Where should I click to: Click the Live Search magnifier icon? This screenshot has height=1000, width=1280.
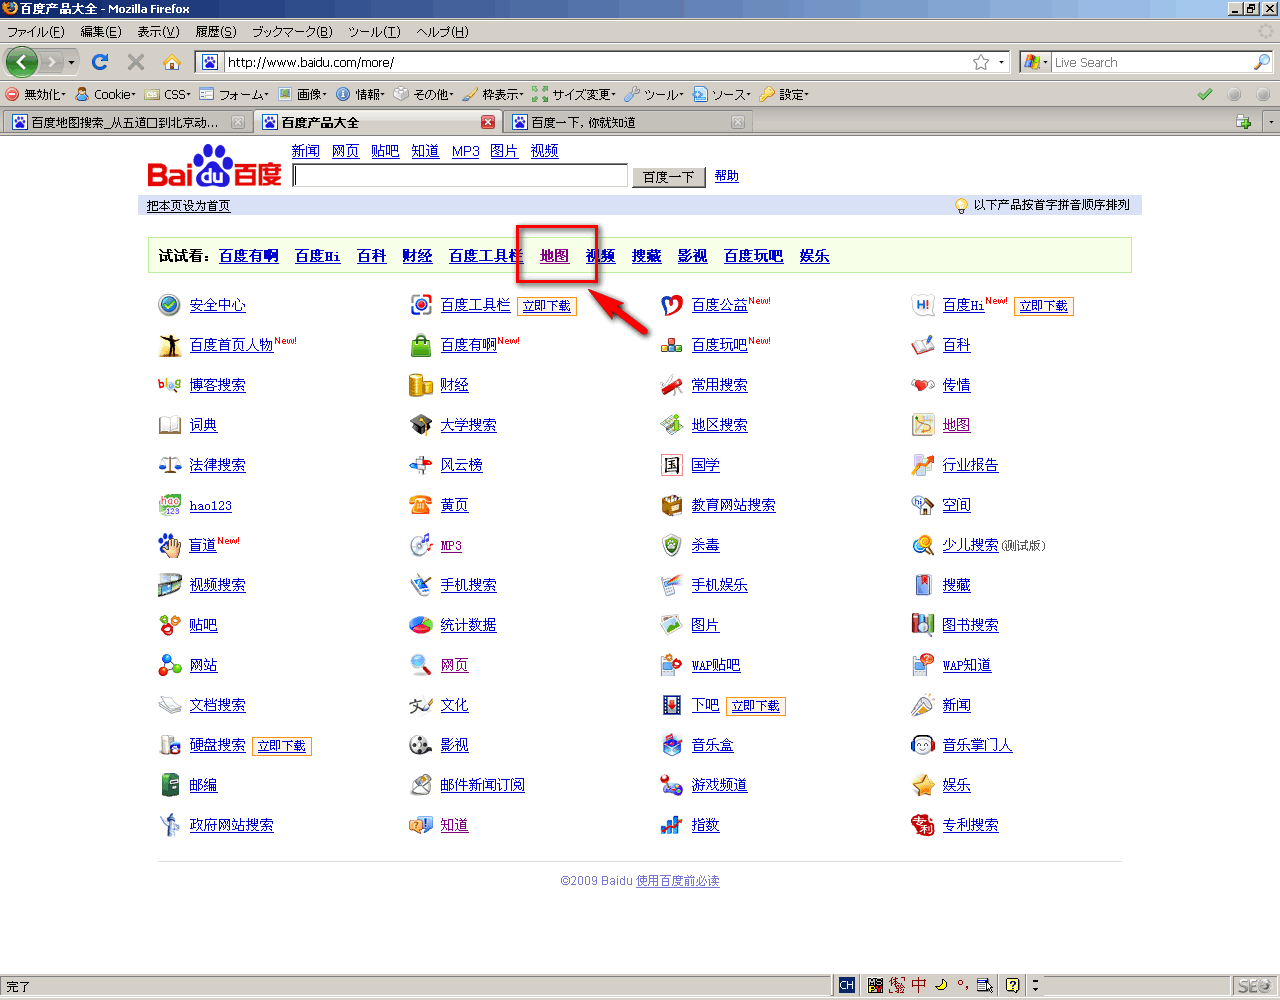[x=1262, y=62]
